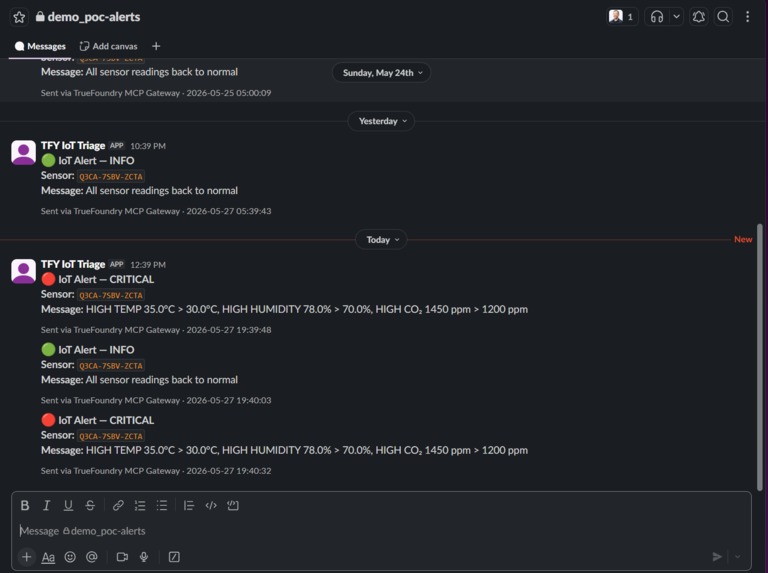This screenshot has height=573, width=768.
Task: Add a new tab with plus icon
Action: coord(156,47)
